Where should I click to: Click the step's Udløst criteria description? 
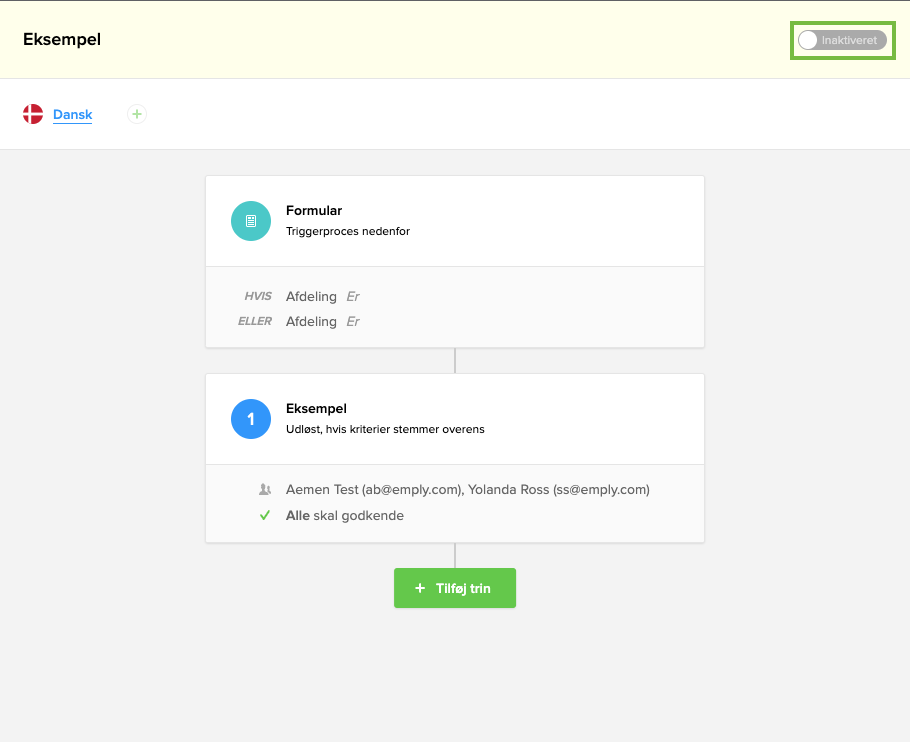tap(385, 429)
